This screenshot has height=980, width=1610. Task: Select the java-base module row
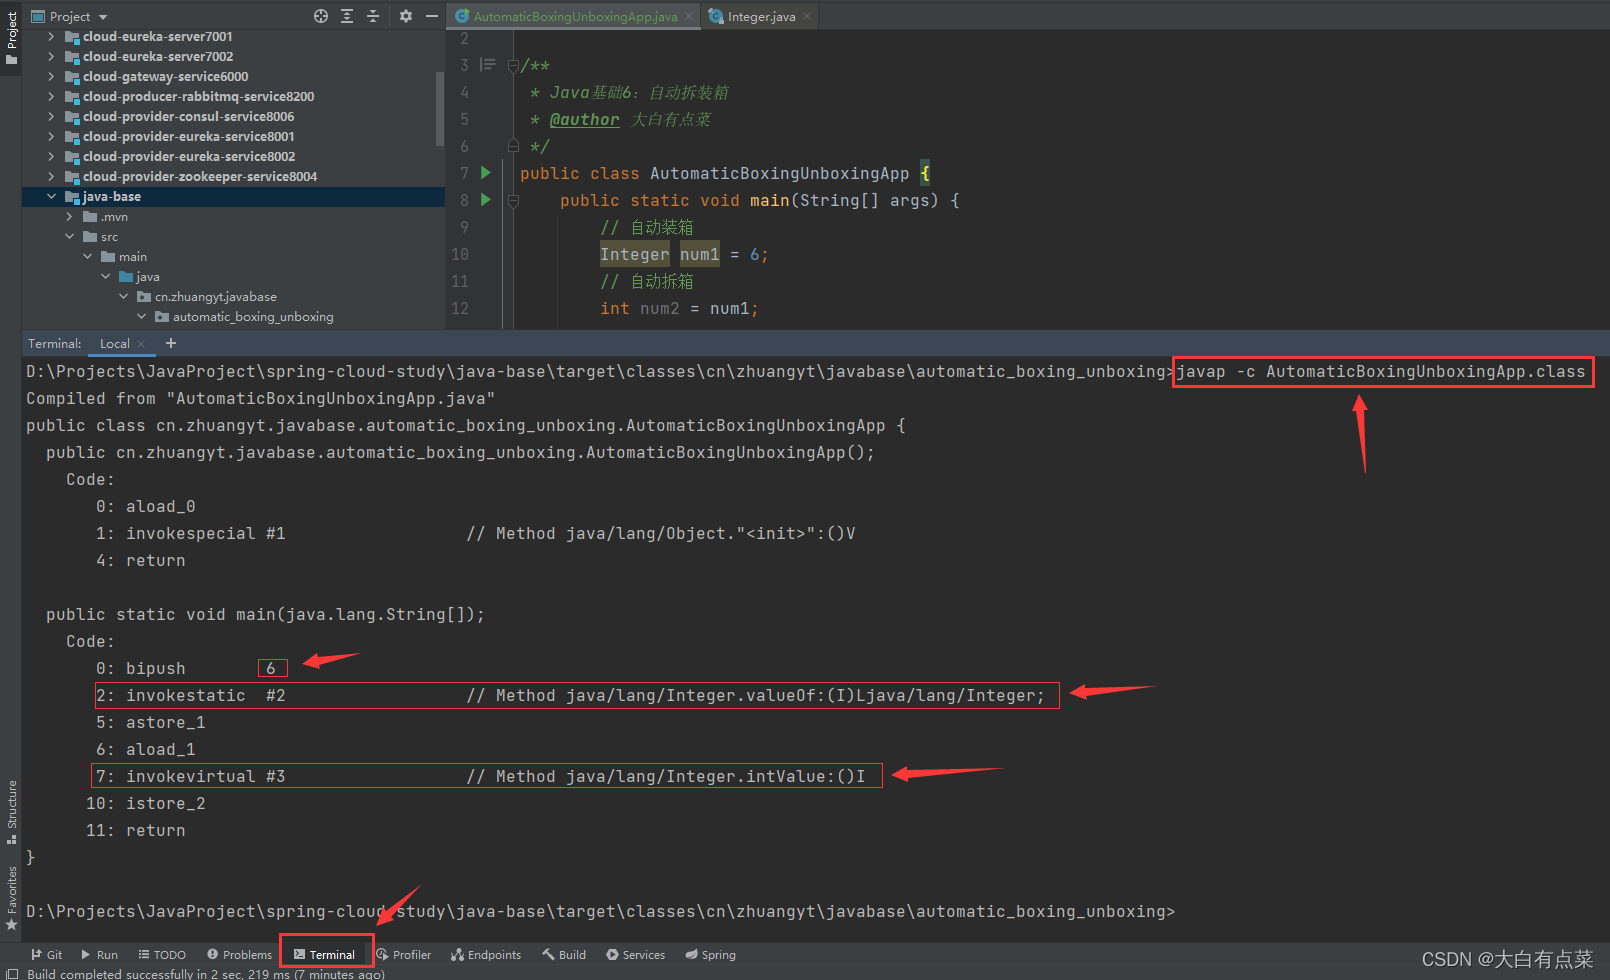tap(233, 196)
